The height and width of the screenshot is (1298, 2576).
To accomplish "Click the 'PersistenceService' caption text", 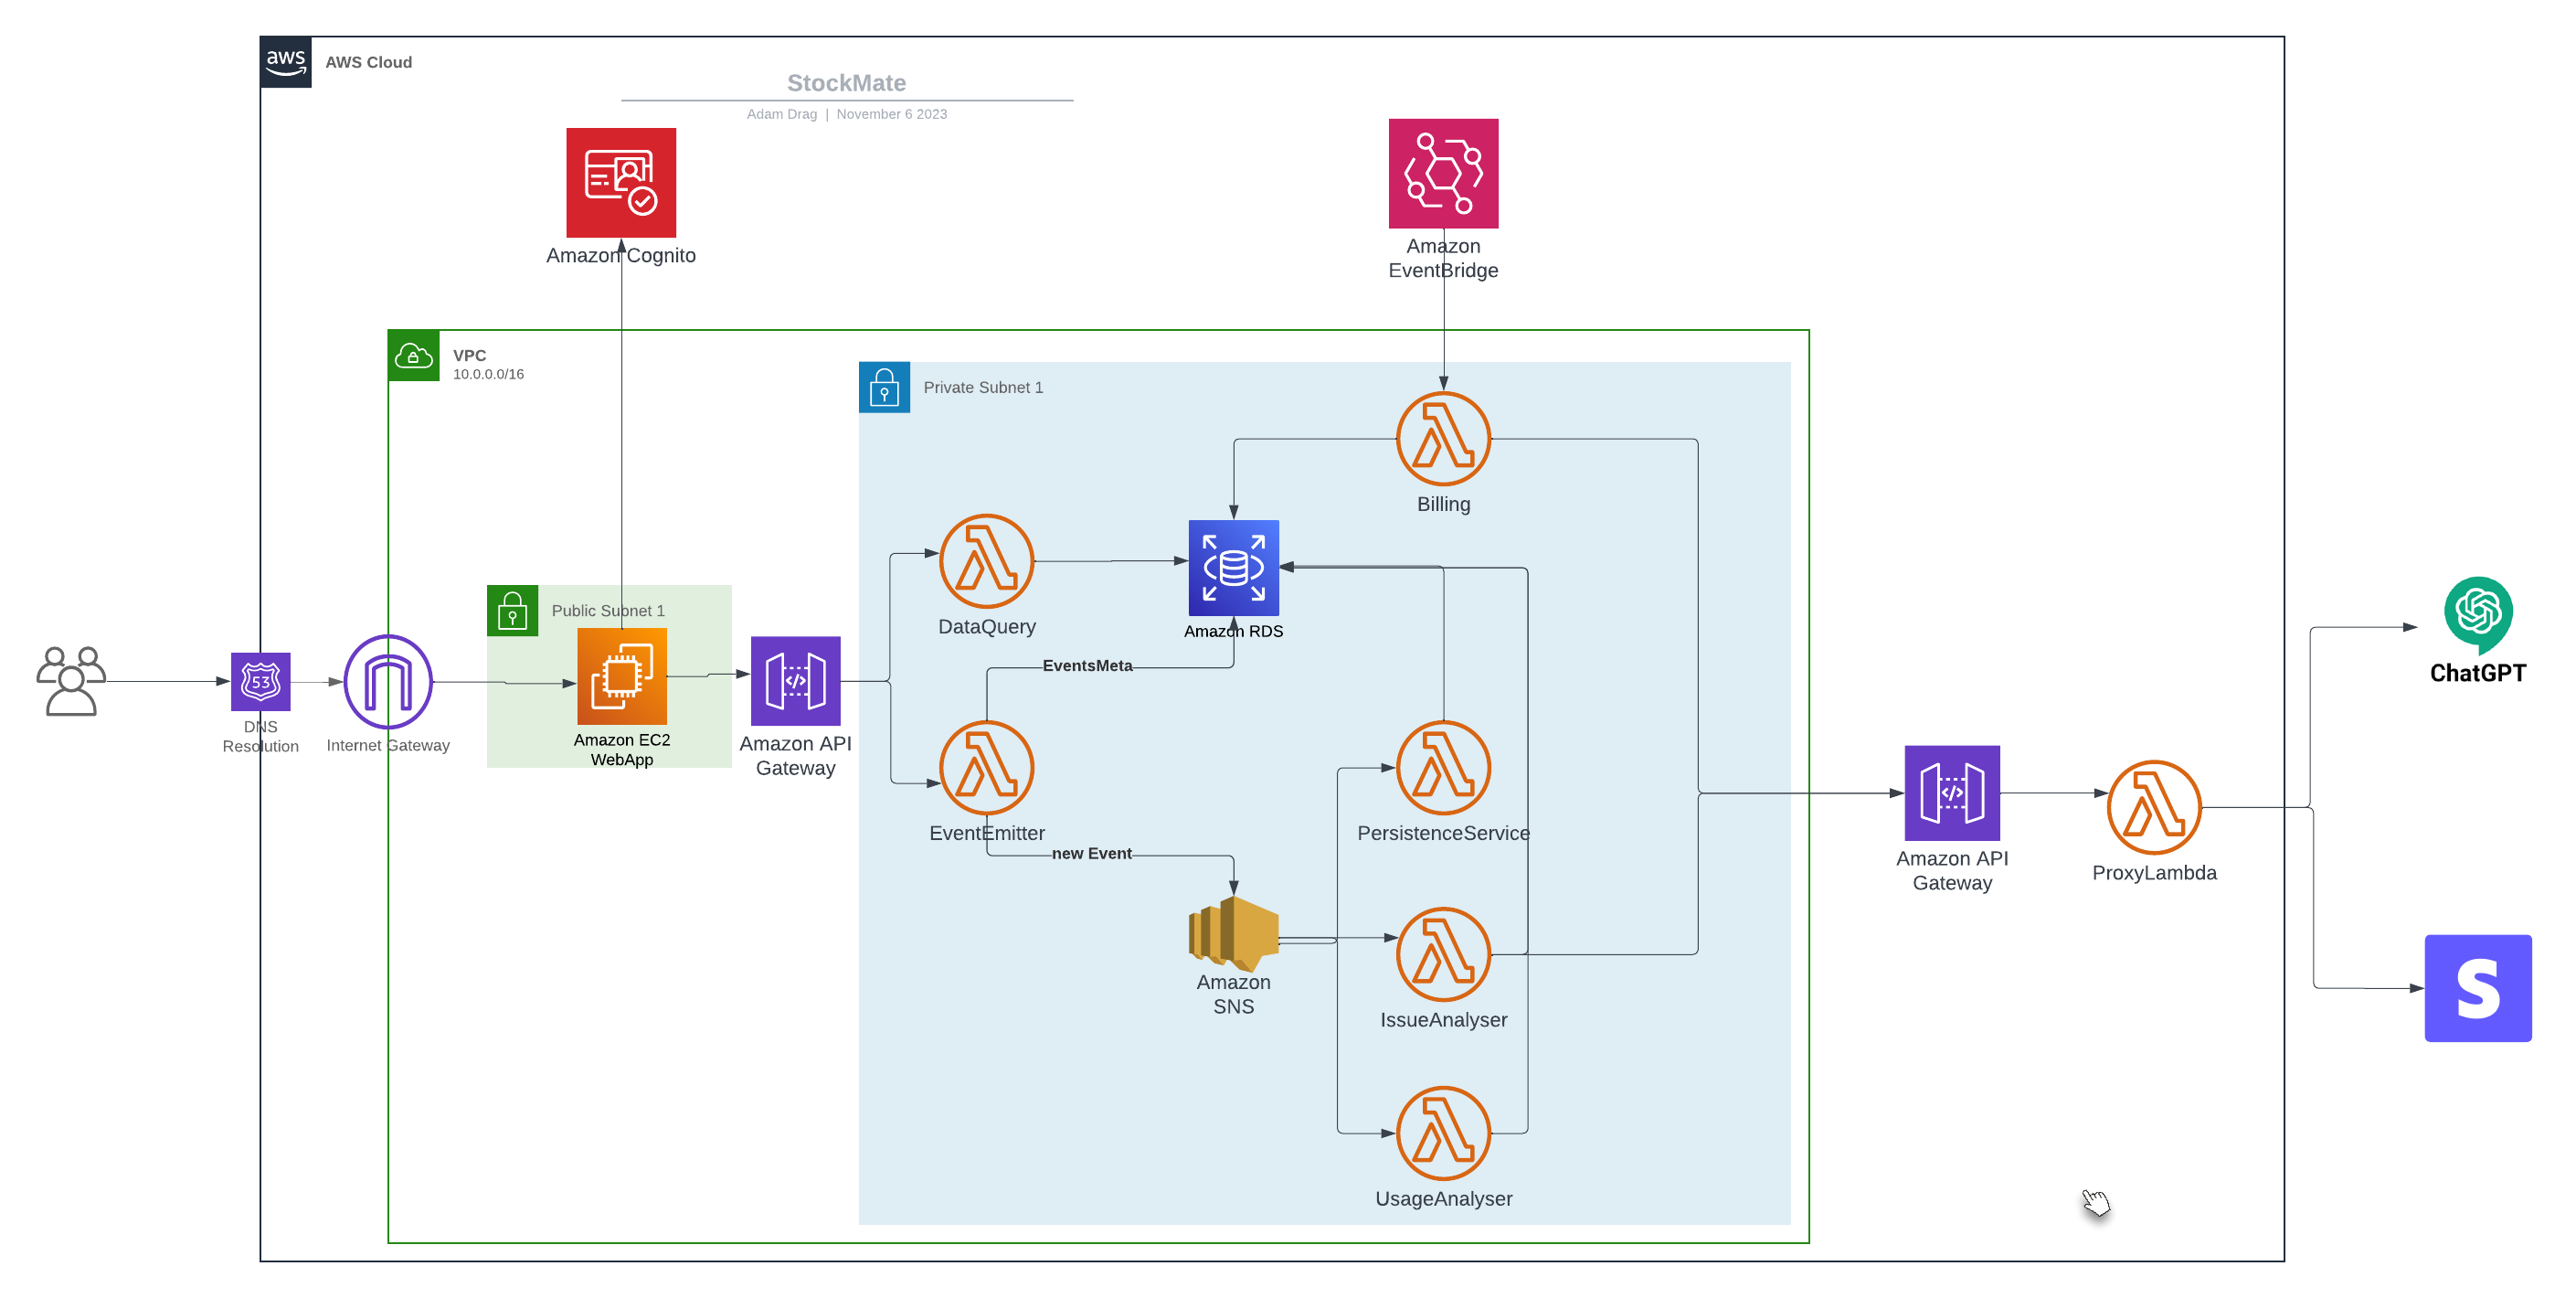I will point(1443,833).
